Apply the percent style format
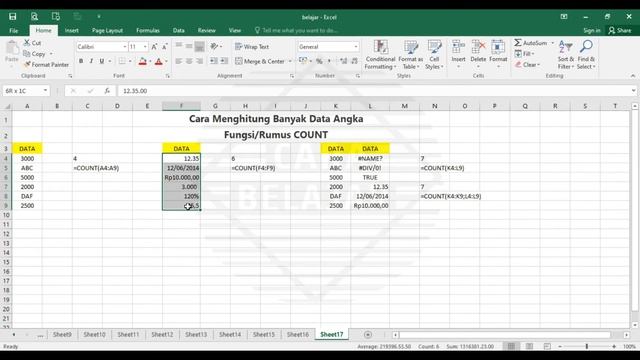This screenshot has width=640, height=360. tap(319, 61)
